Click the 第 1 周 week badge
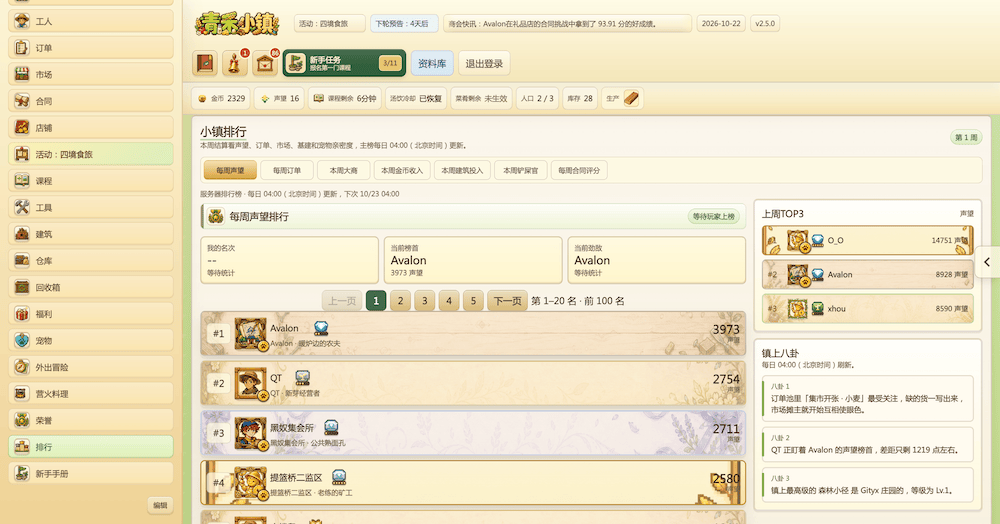Screen dimensions: 1000x524 tap(966, 137)
